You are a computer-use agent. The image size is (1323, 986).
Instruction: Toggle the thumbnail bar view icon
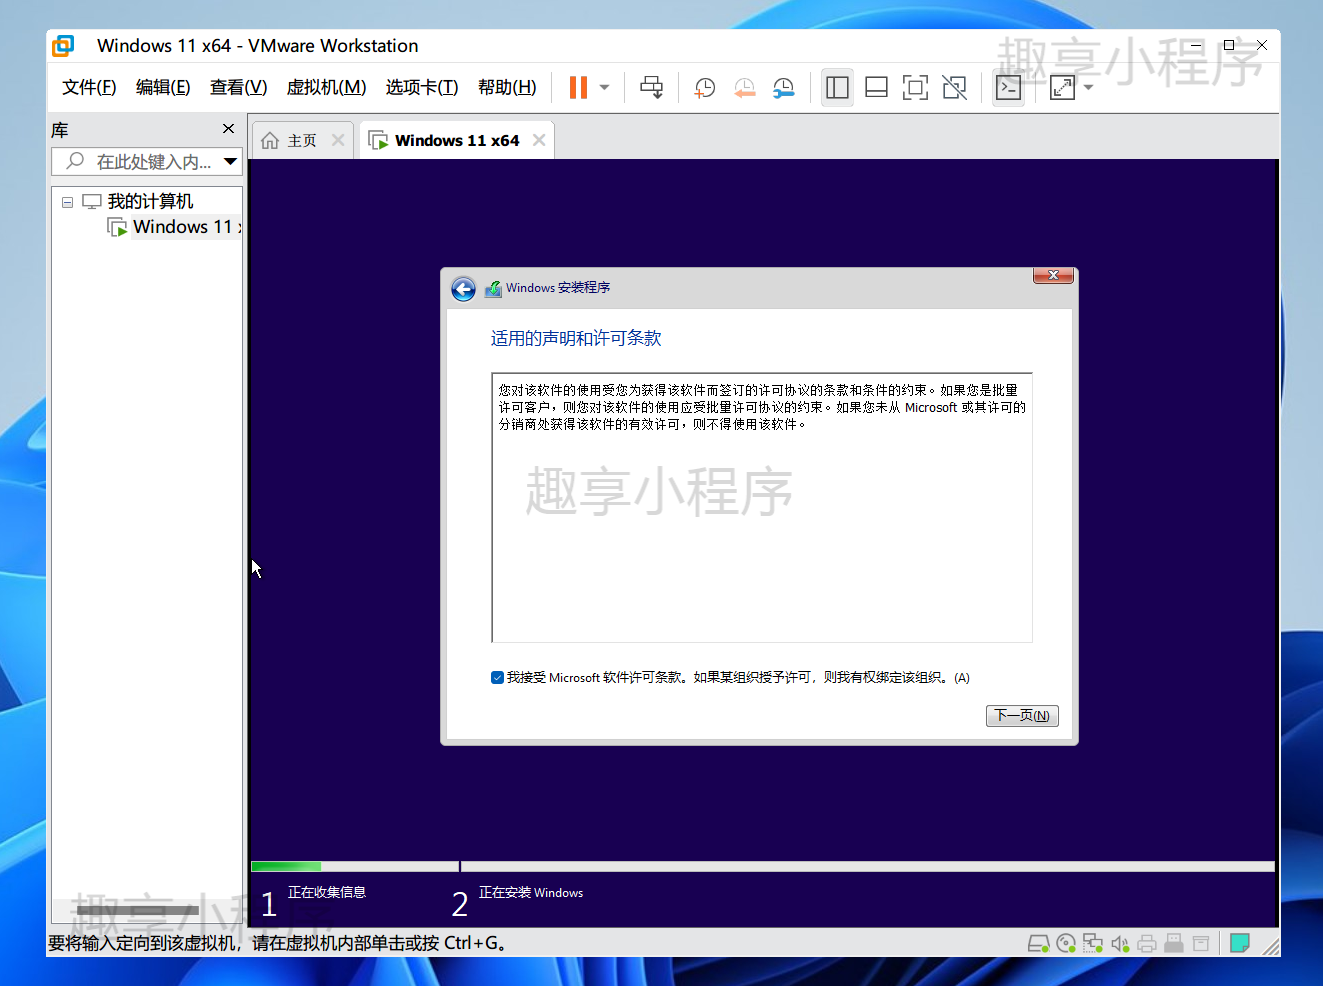[x=876, y=88]
